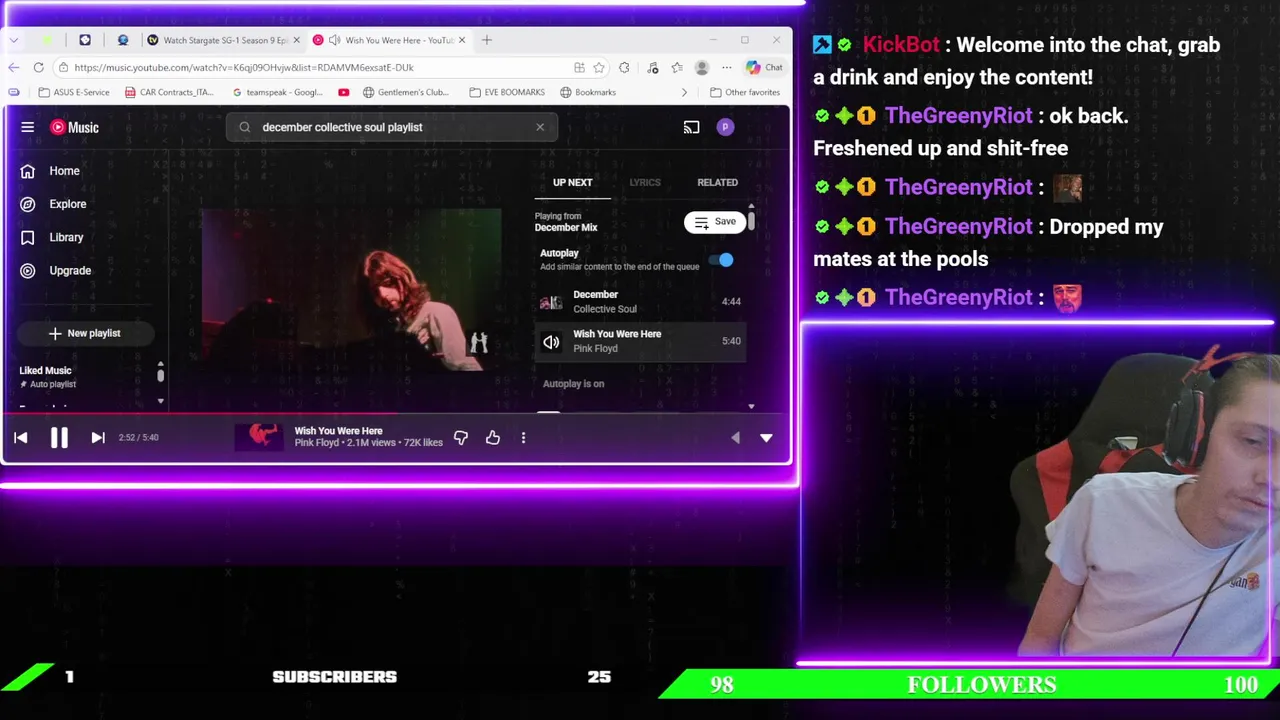Click the search magnifier icon
Viewport: 1280px width, 720px height.
click(x=245, y=127)
